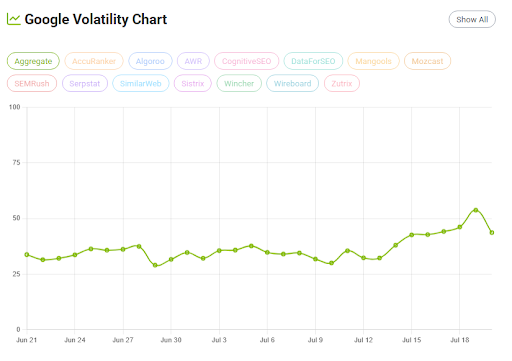Image resolution: width=512 pixels, height=361 pixels.
Task: Enable the CognitiveSEO series
Action: click(x=246, y=61)
